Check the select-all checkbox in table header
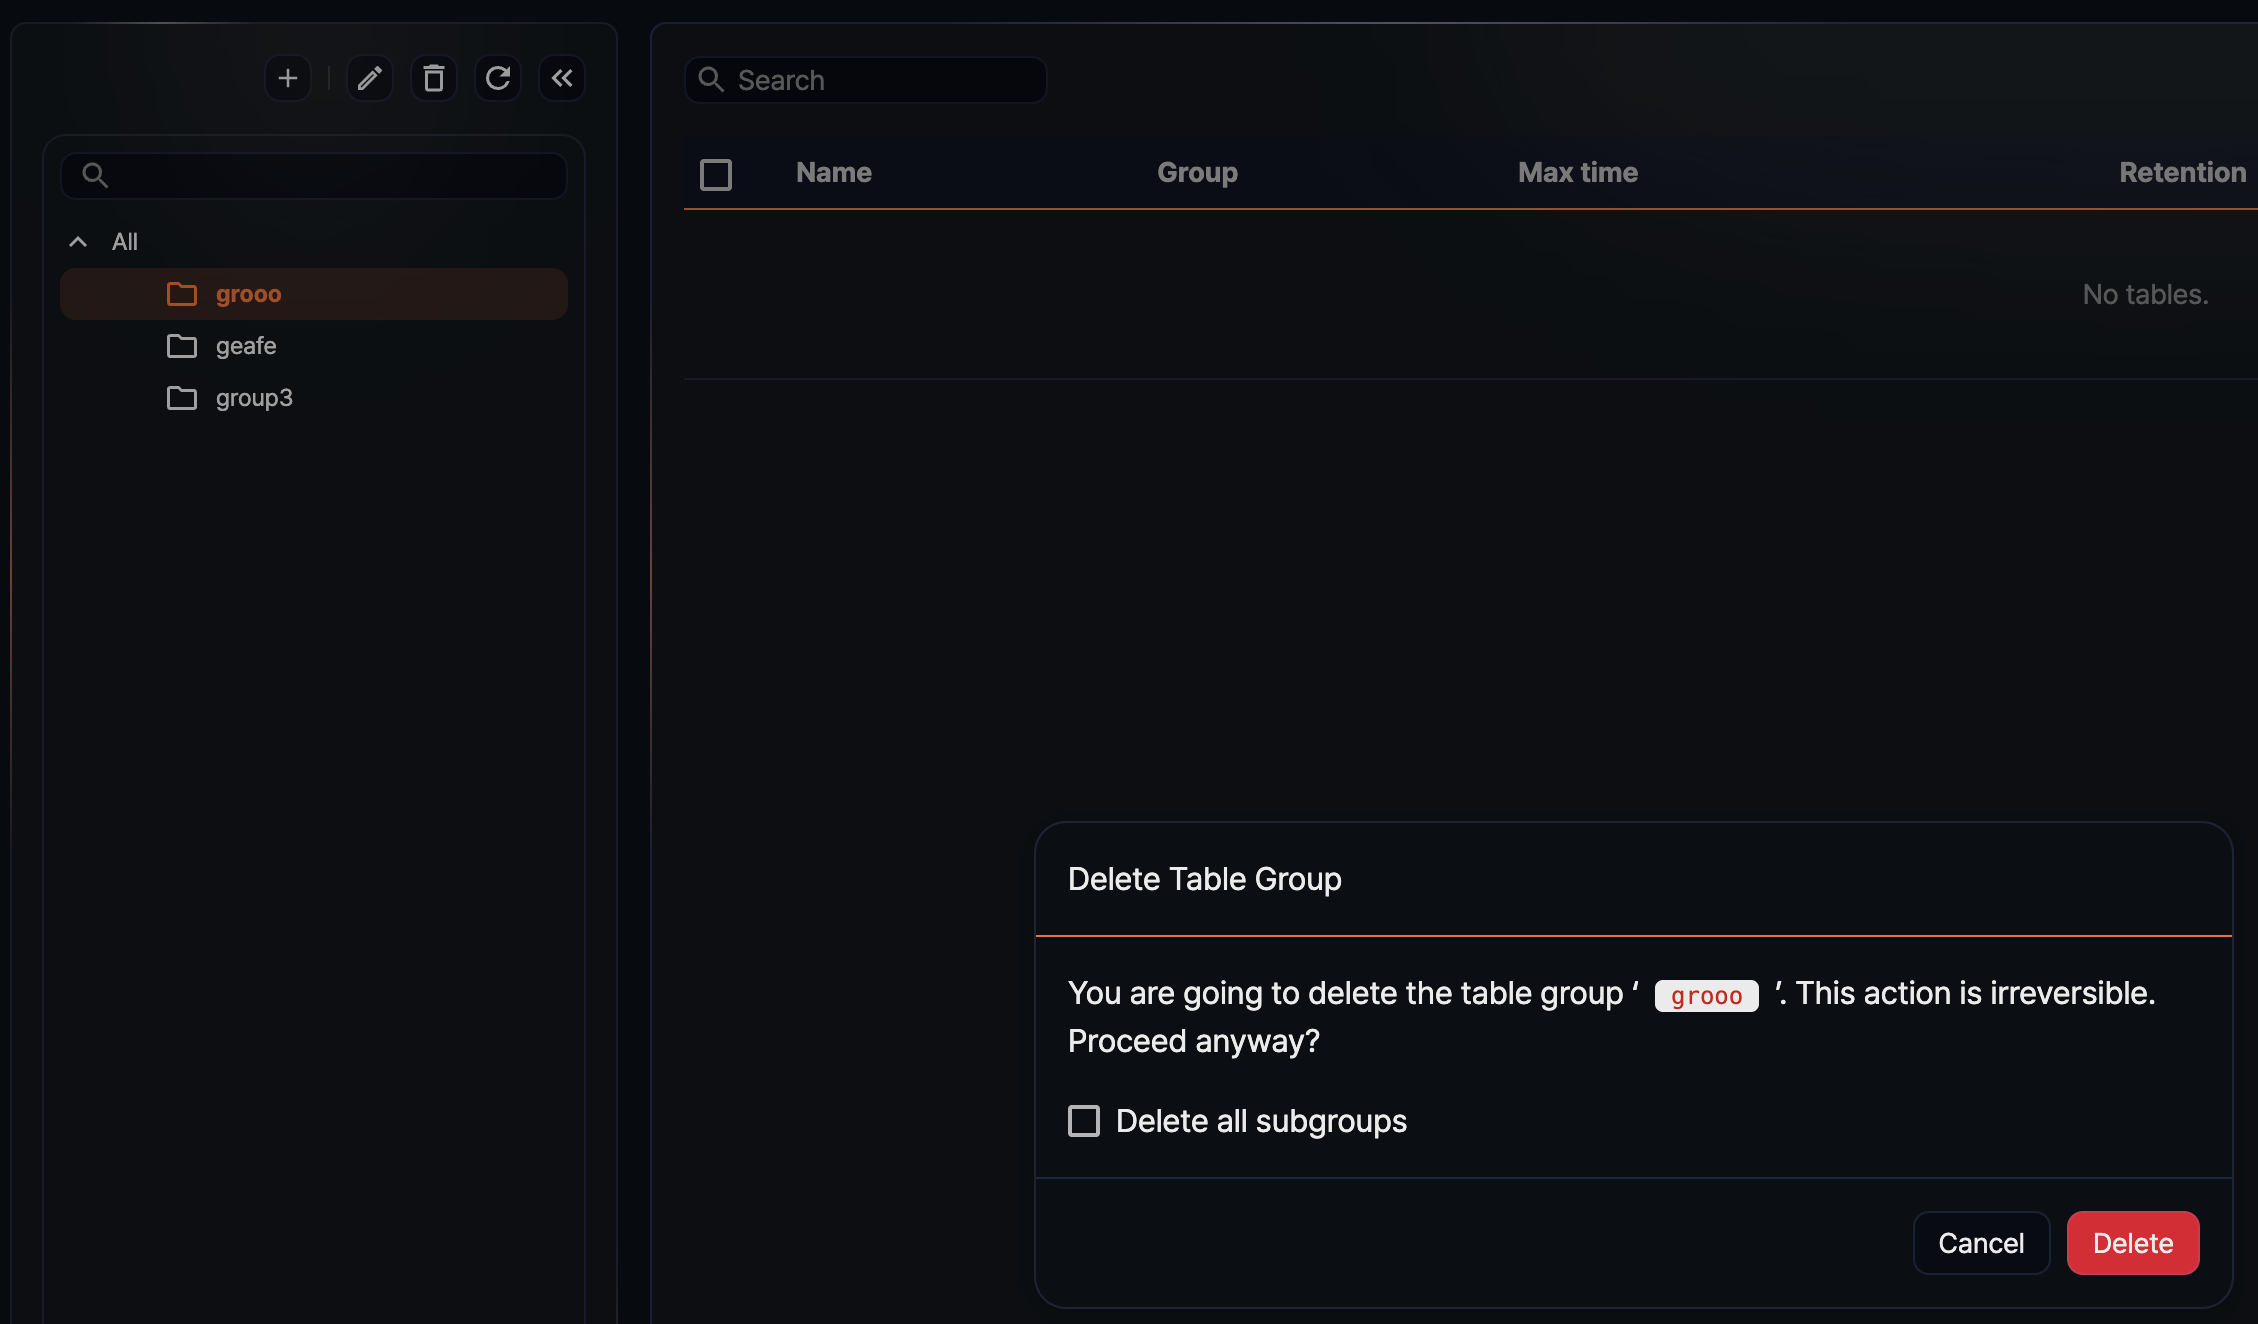Screen dimensions: 2258x1324 point(716,173)
